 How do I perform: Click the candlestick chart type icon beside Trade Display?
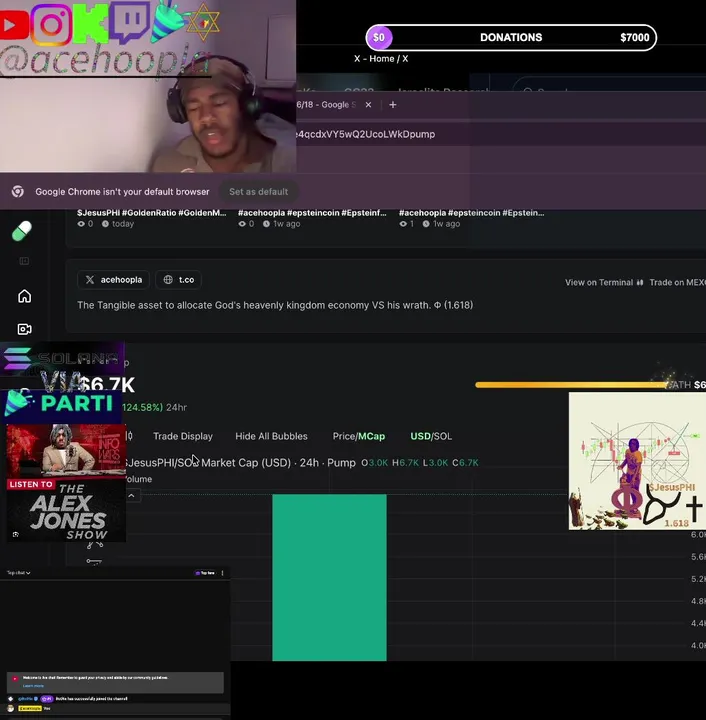point(129,436)
